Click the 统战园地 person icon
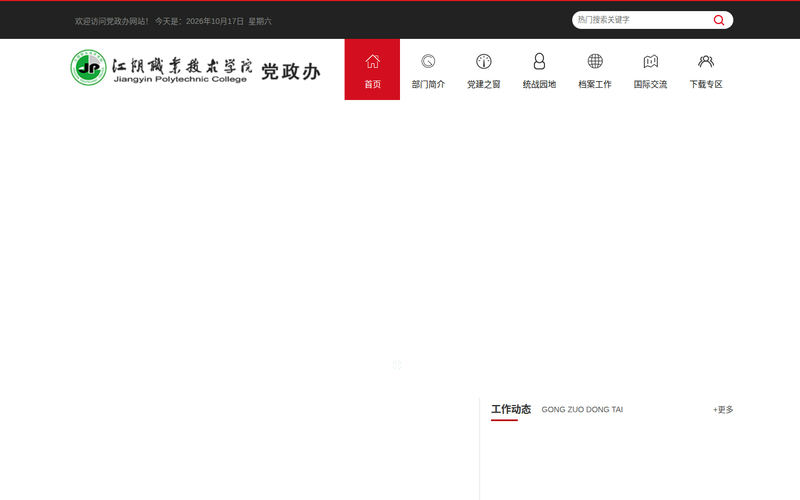This screenshot has width=800, height=500. [539, 61]
